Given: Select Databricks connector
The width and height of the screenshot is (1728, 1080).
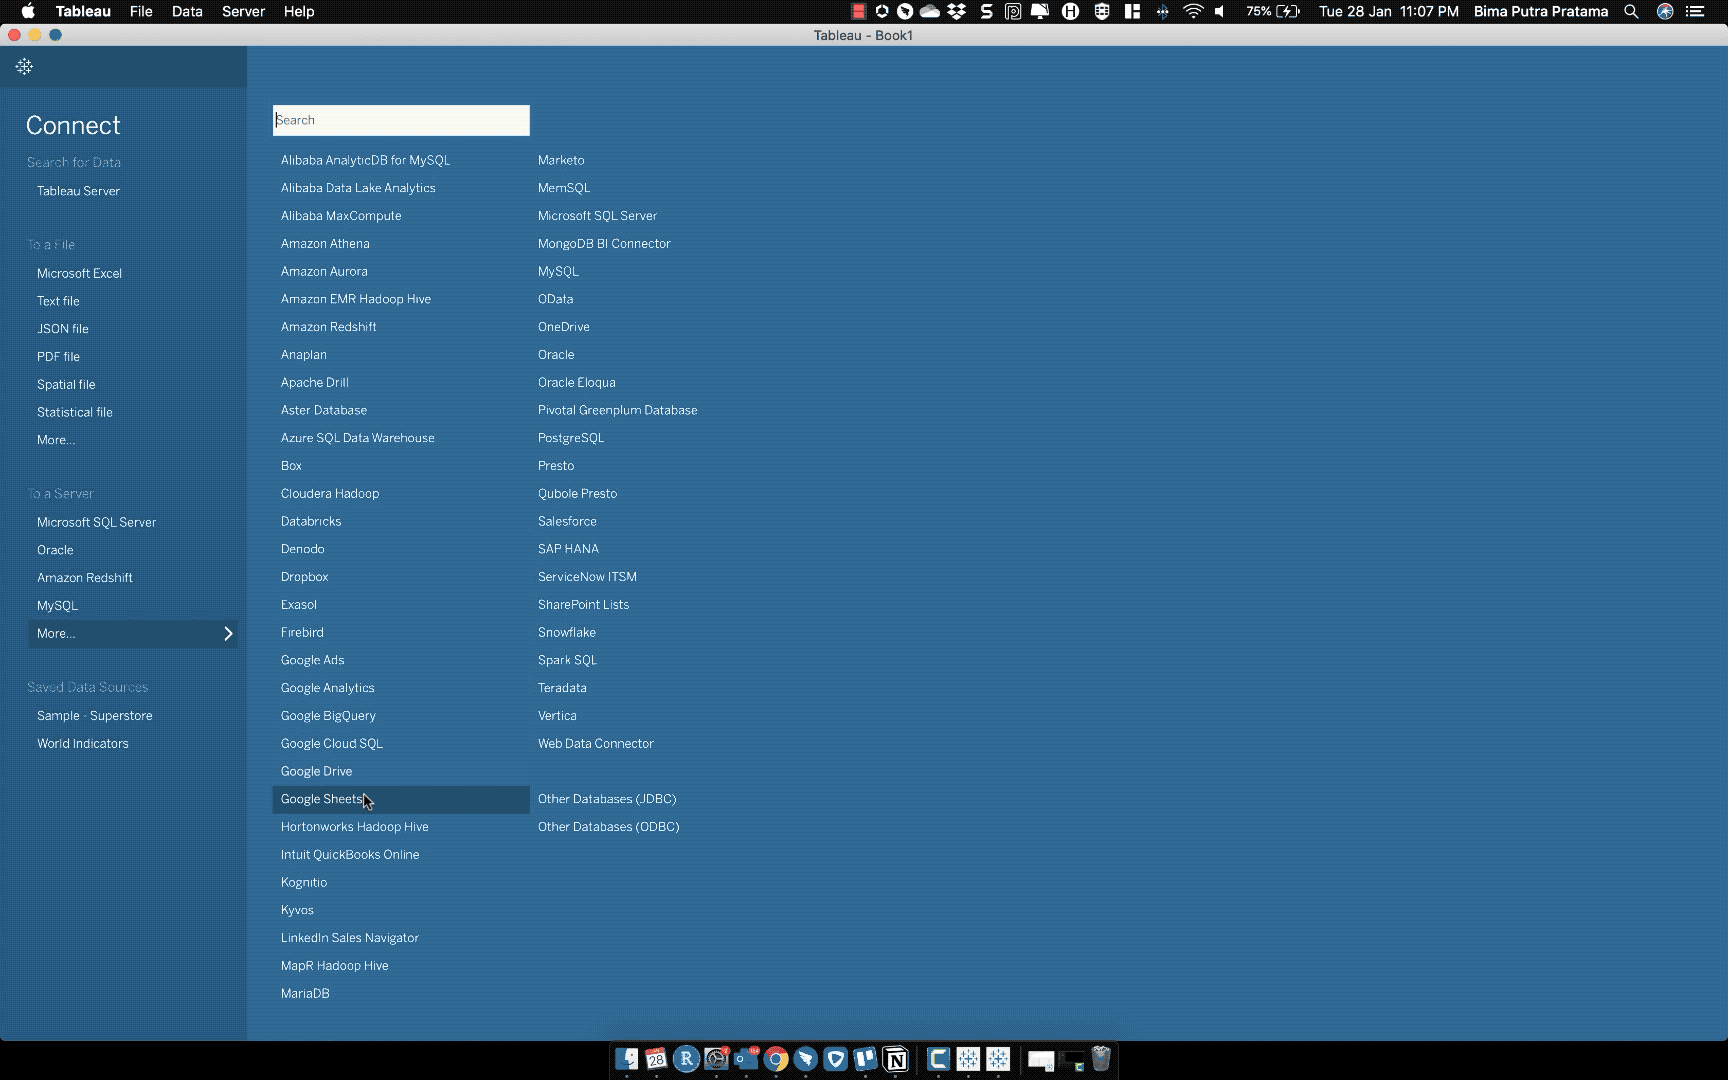Looking at the screenshot, I should point(311,522).
